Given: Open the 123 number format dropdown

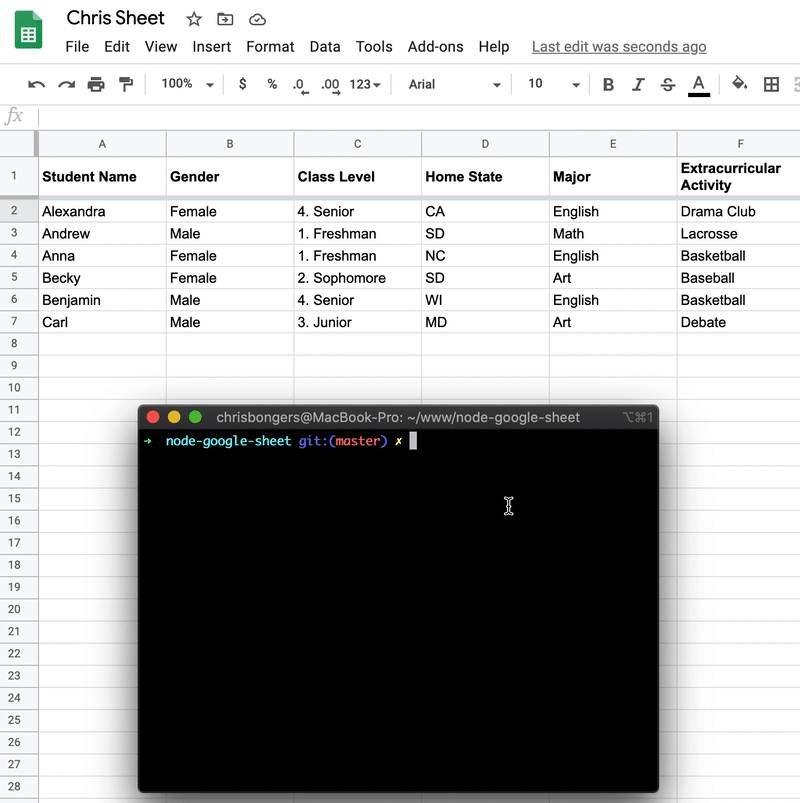Looking at the screenshot, I should (x=365, y=84).
